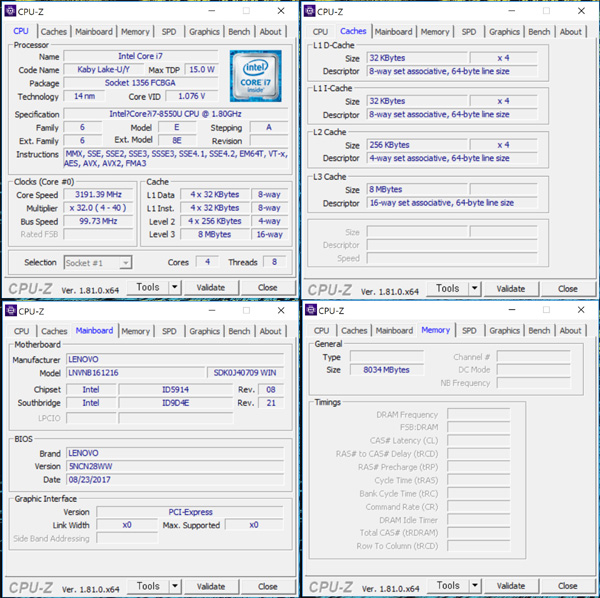Open Bench tab in the CPU window
This screenshot has height=598, width=600.
coord(239,32)
